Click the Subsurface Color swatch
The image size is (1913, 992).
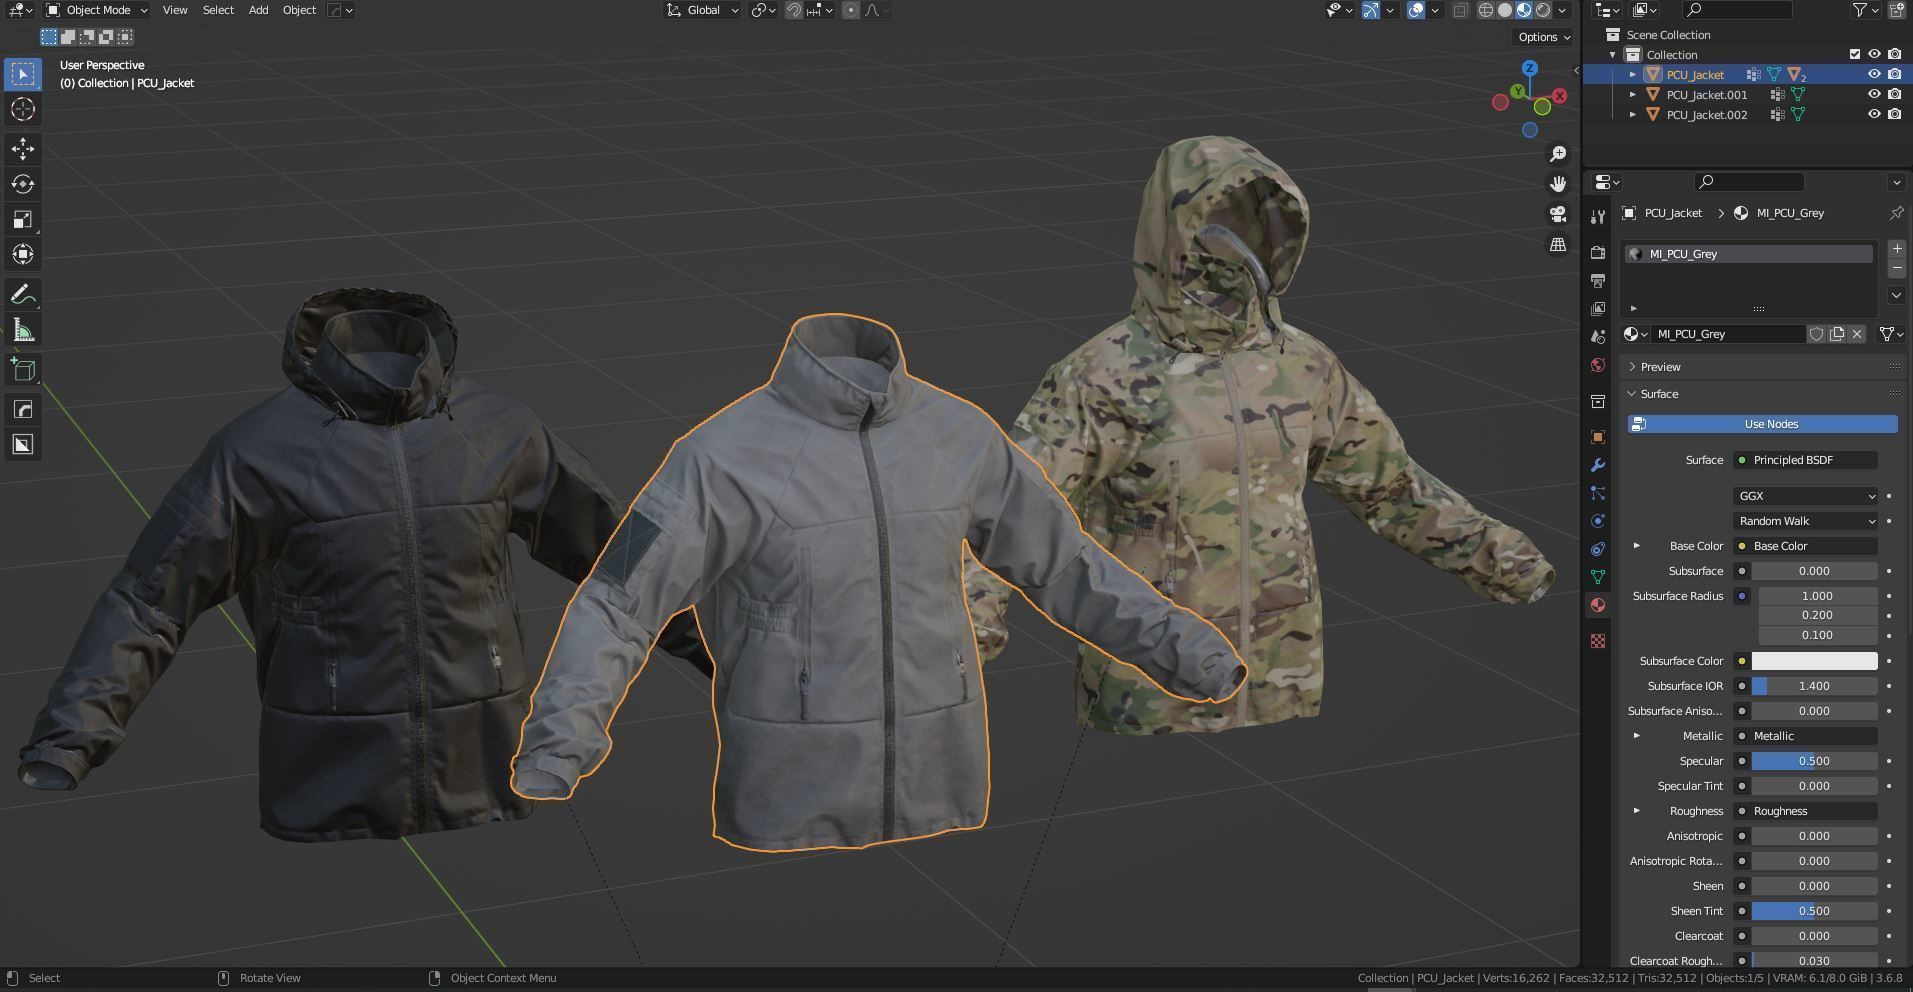(x=1814, y=661)
